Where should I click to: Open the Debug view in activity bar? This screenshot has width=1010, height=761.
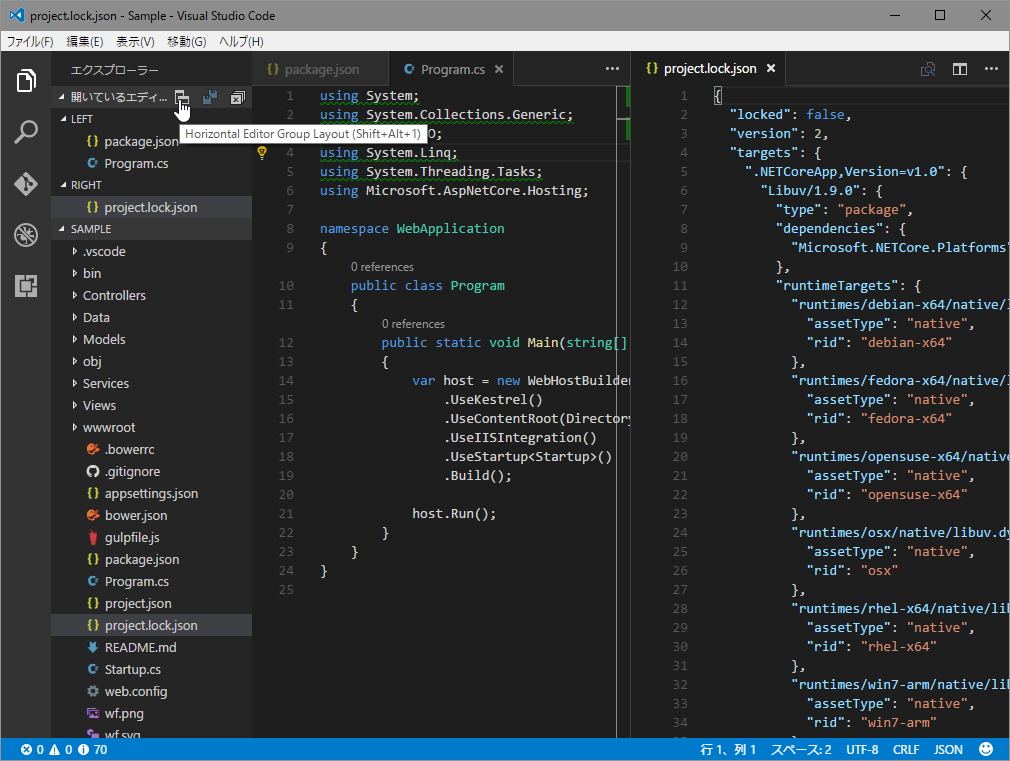(x=26, y=235)
